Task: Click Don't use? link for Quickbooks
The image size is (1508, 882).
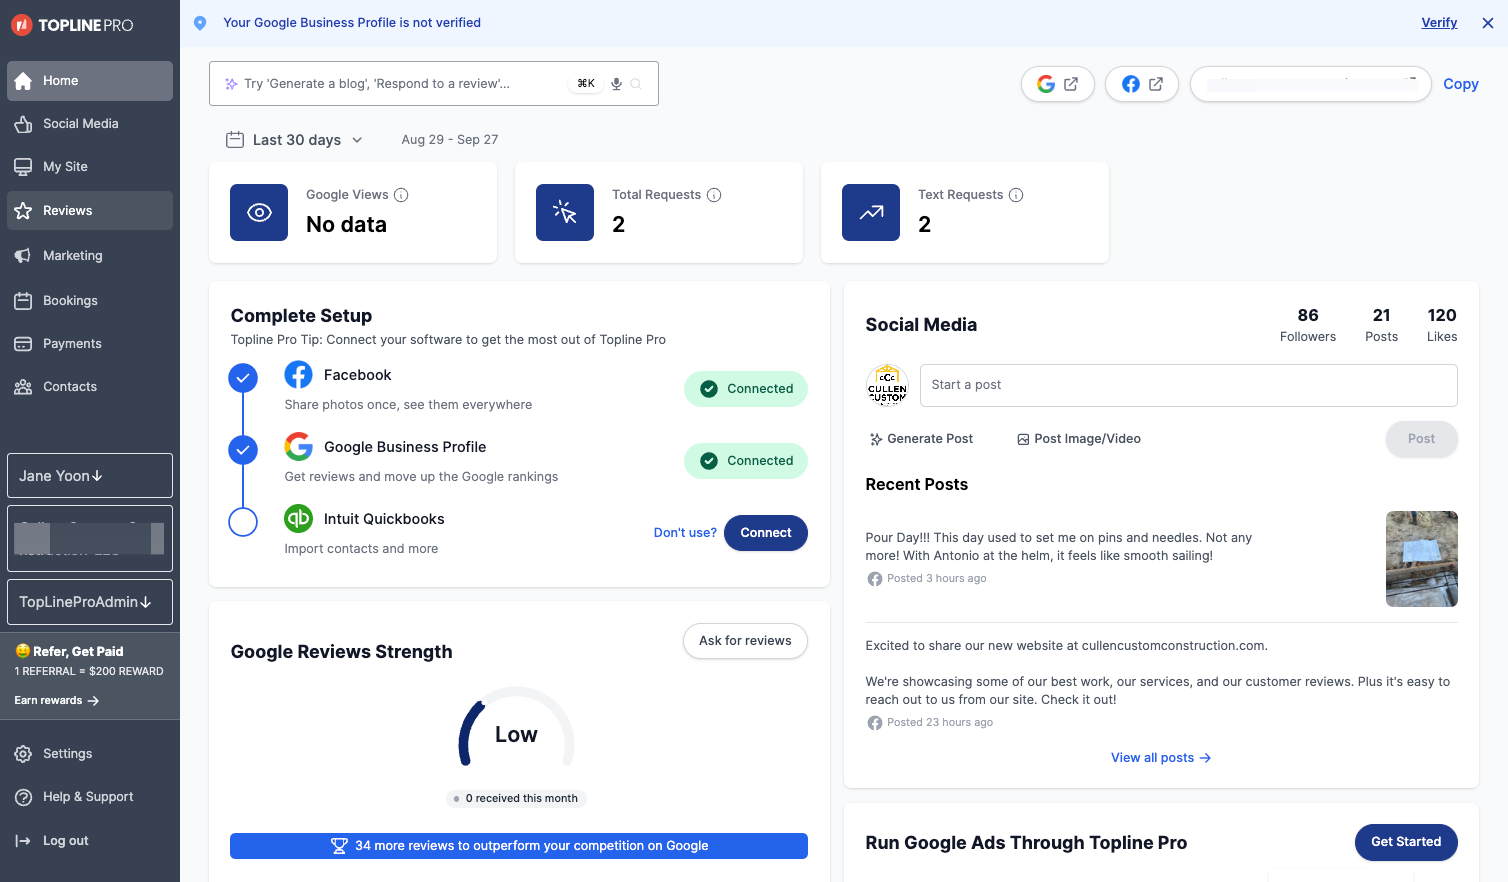Action: [x=685, y=533]
